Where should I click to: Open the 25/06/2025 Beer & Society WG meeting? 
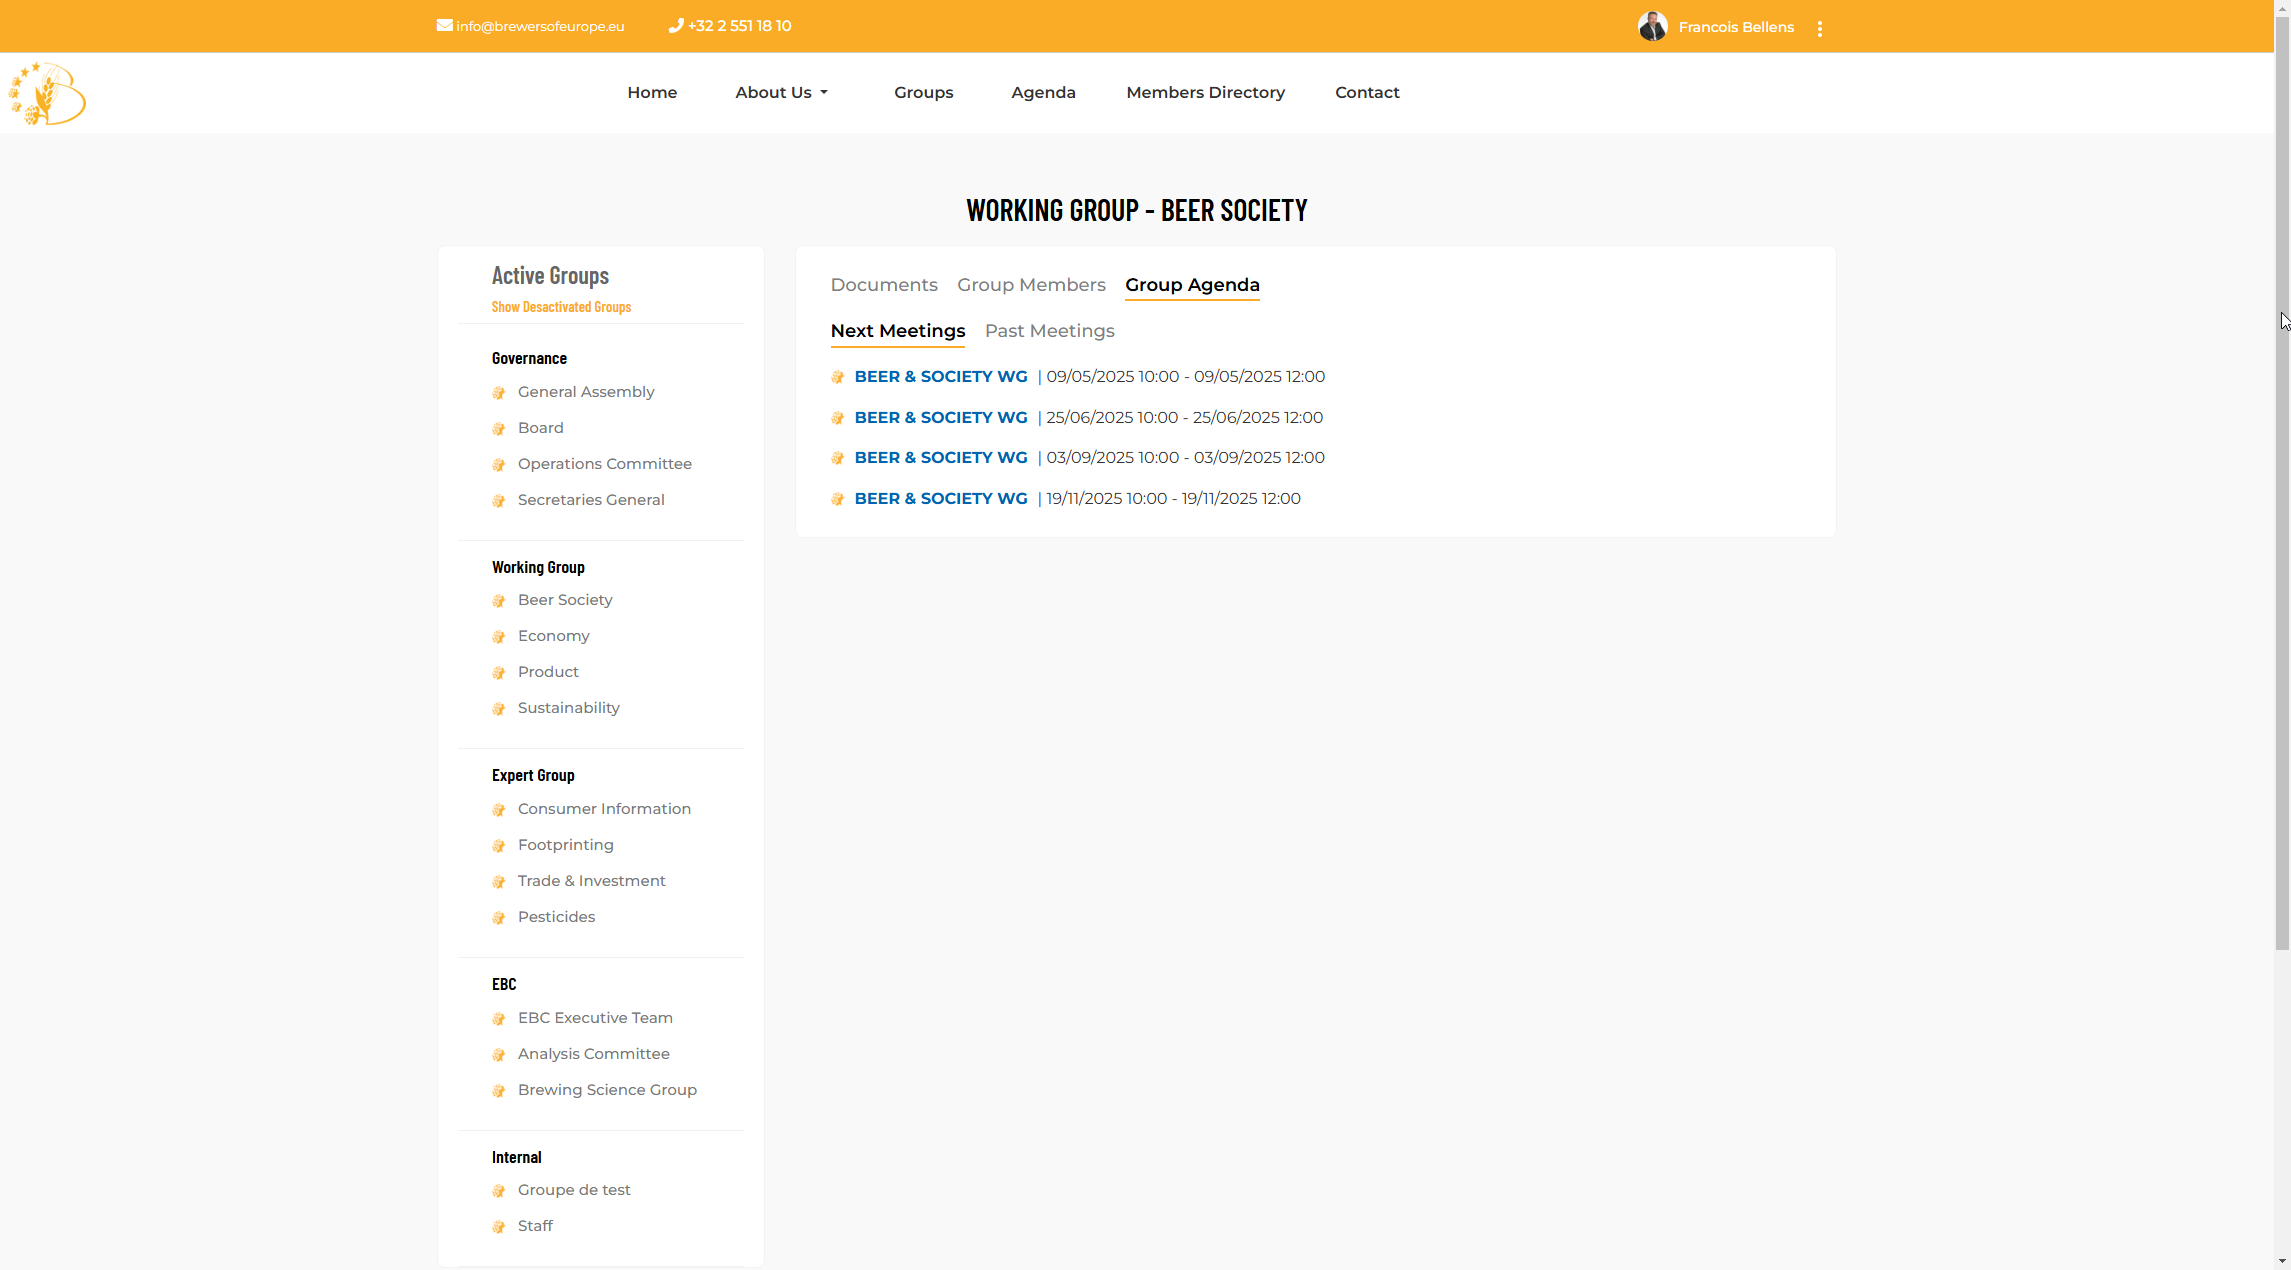tap(940, 418)
